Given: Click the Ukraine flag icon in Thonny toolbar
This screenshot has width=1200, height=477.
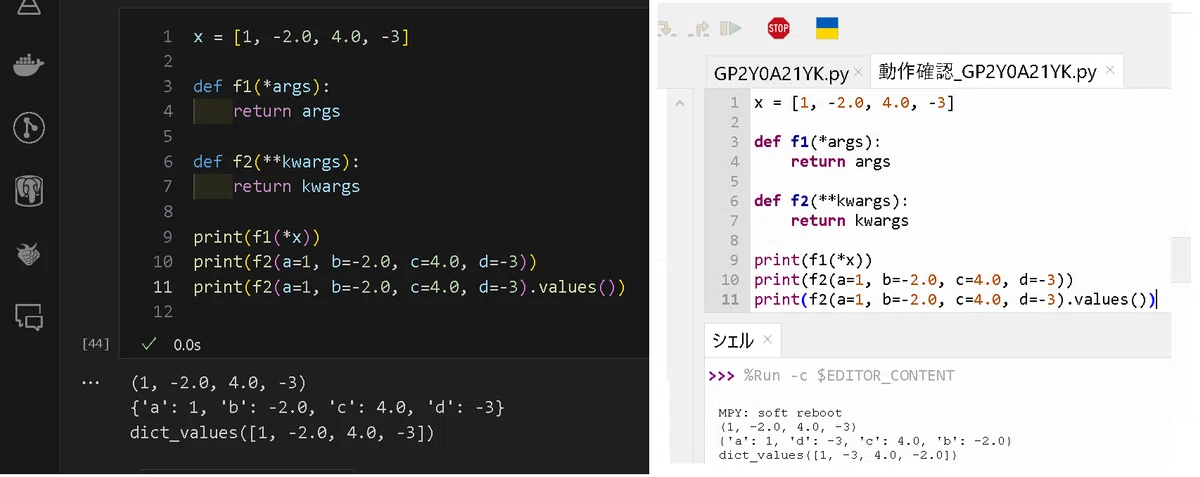Looking at the screenshot, I should click(827, 28).
